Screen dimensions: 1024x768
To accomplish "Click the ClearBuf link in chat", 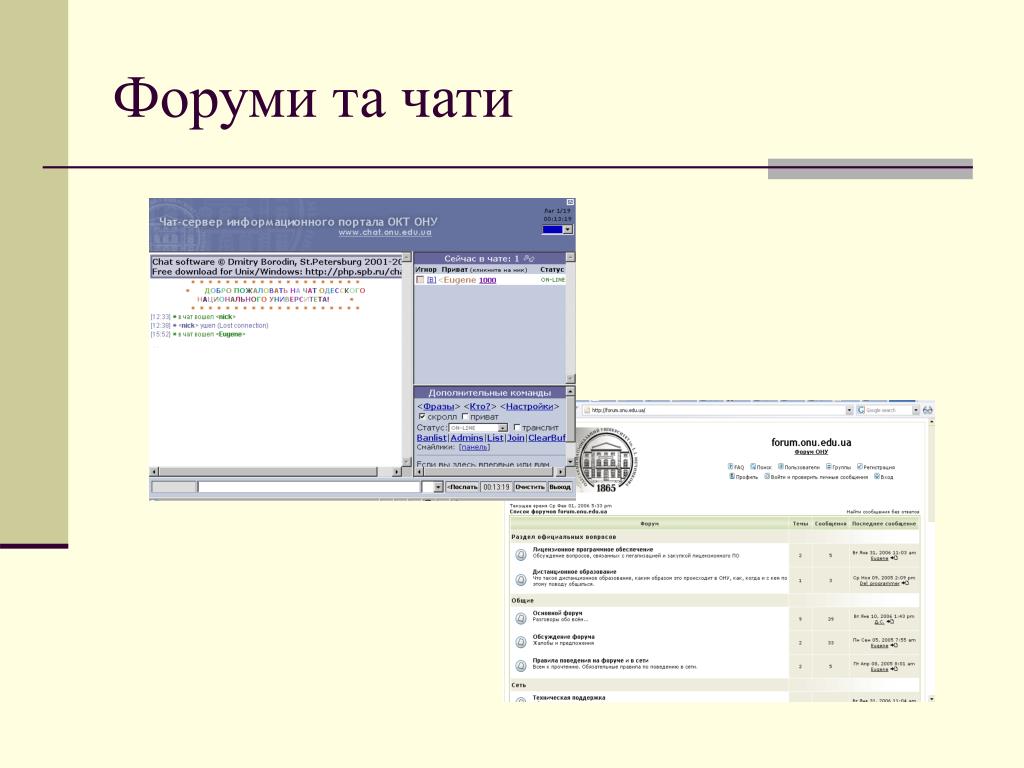I will coord(547,438).
